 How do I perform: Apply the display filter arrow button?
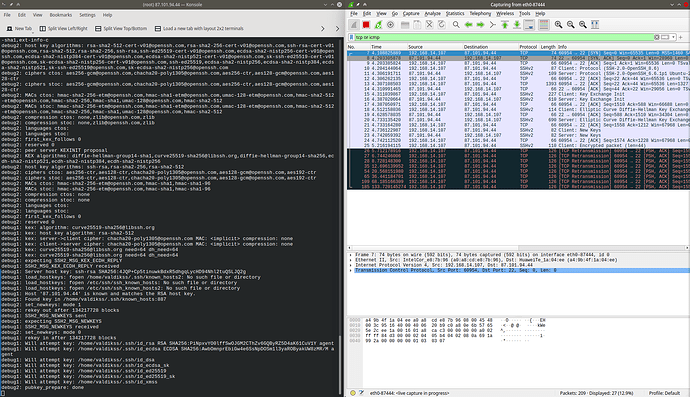click(x=665, y=37)
